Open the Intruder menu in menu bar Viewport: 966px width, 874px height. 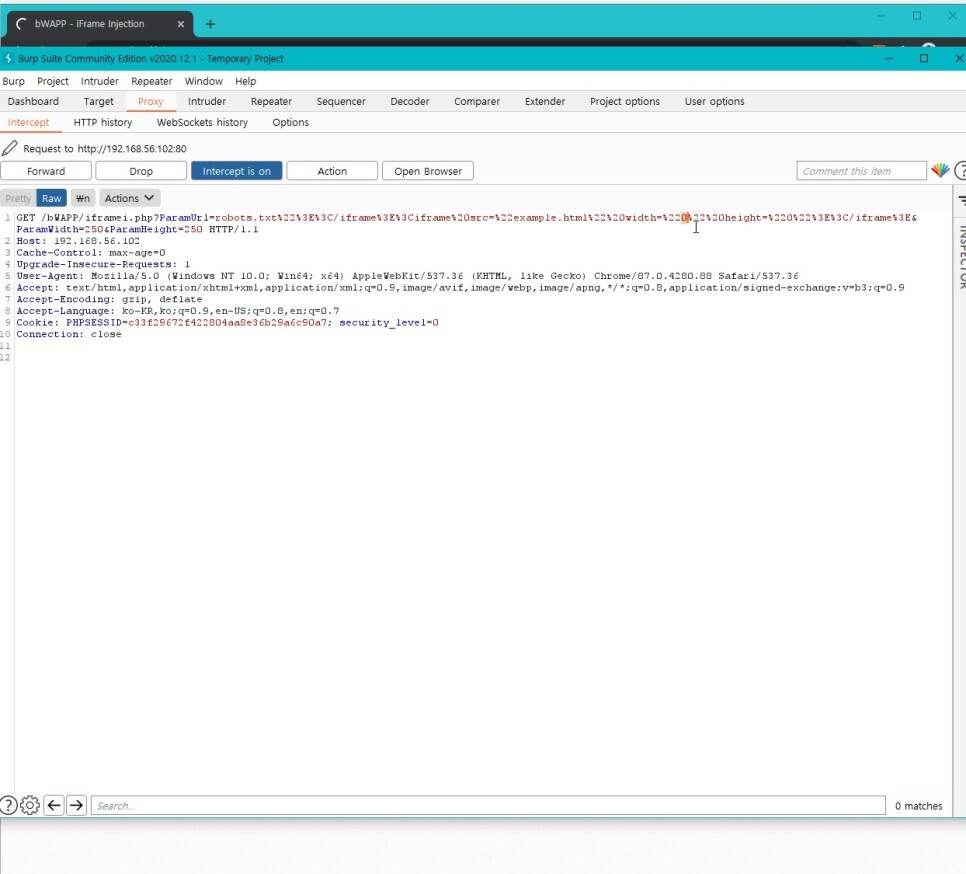[x=100, y=81]
